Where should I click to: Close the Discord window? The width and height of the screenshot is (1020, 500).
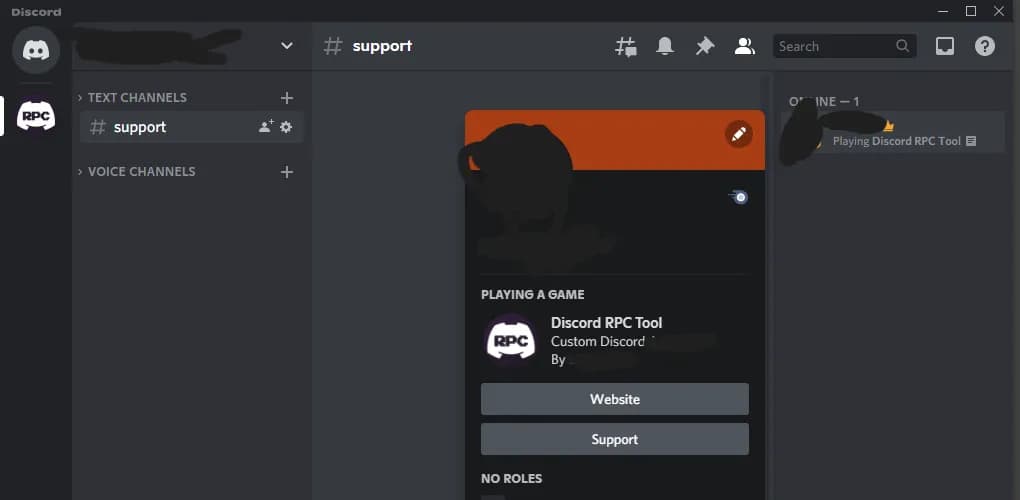pos(999,11)
